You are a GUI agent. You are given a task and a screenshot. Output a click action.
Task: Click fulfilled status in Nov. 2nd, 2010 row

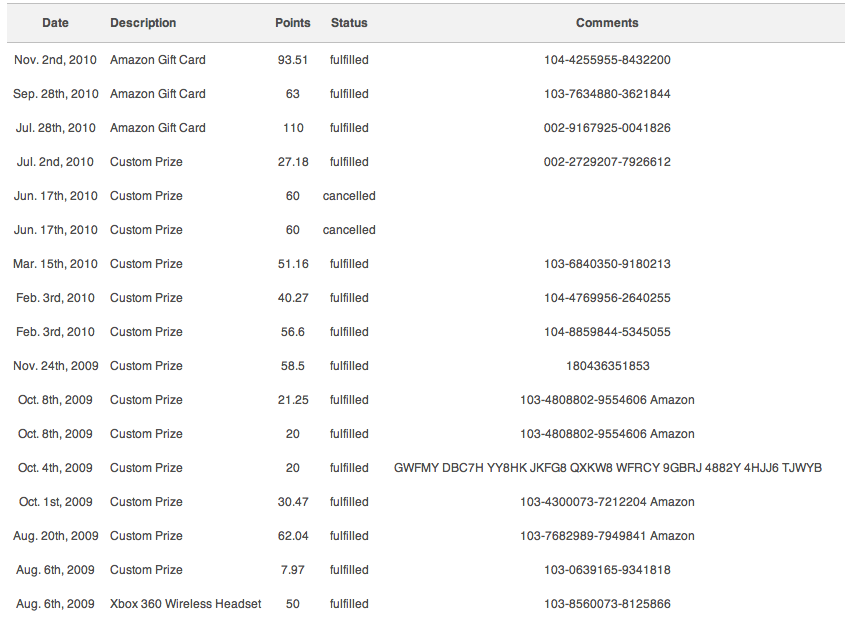pos(349,60)
